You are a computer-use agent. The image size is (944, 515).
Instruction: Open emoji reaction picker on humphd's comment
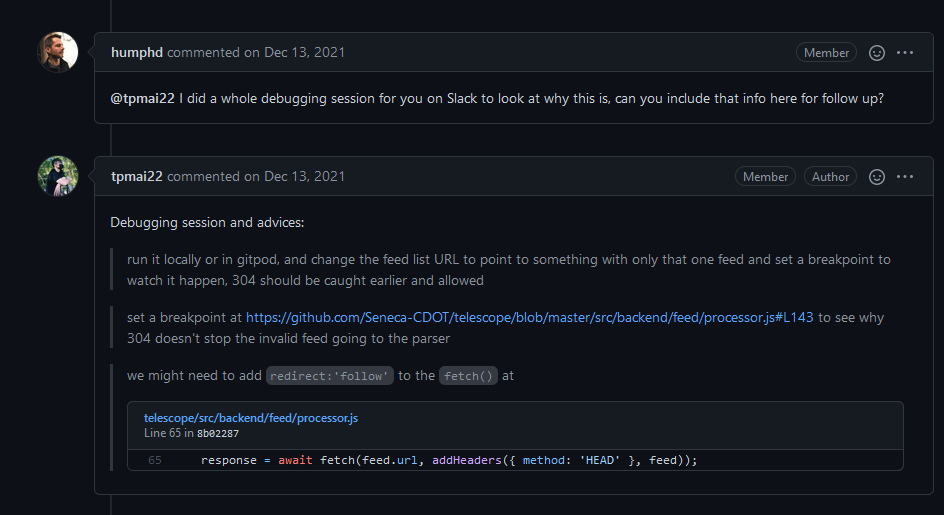point(877,53)
